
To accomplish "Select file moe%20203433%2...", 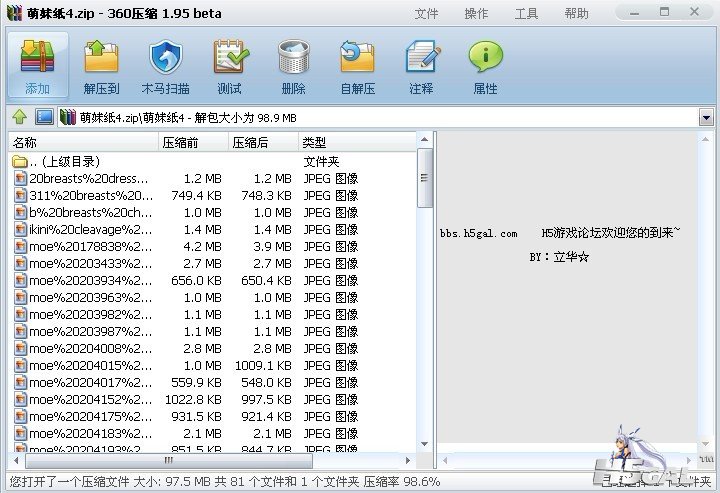I will (90, 263).
